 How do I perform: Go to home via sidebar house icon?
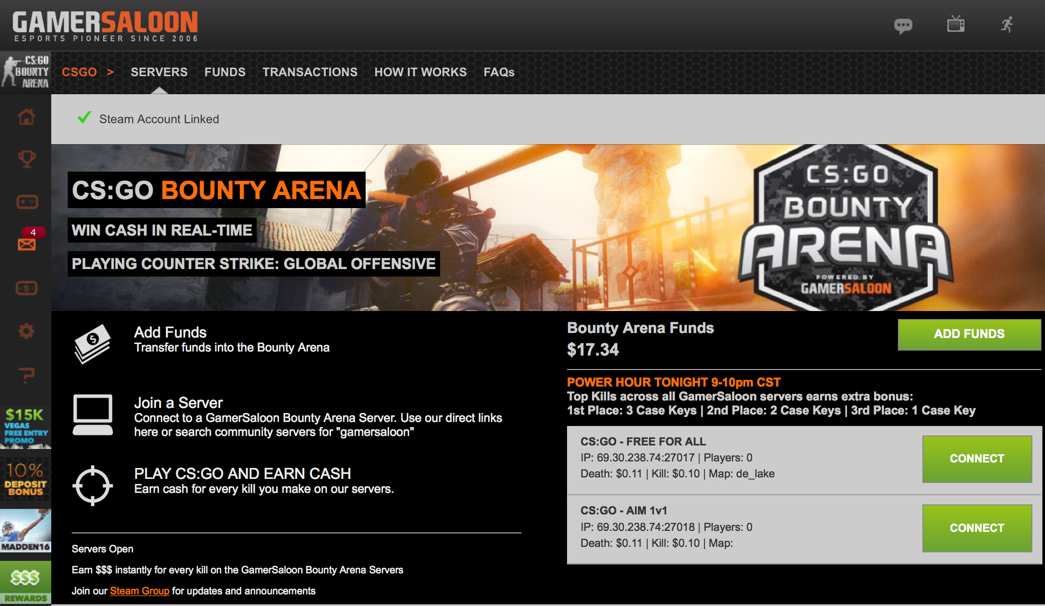(26, 118)
